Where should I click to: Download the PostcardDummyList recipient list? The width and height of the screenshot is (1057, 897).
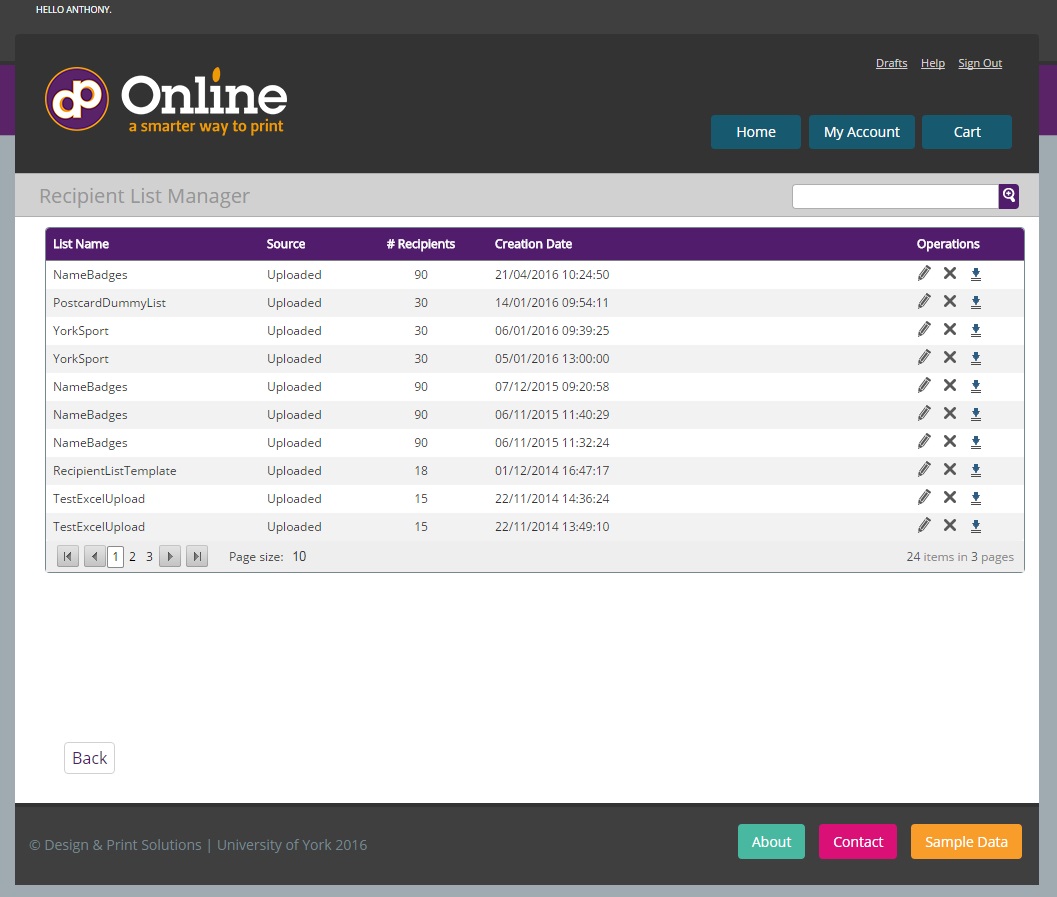click(975, 303)
